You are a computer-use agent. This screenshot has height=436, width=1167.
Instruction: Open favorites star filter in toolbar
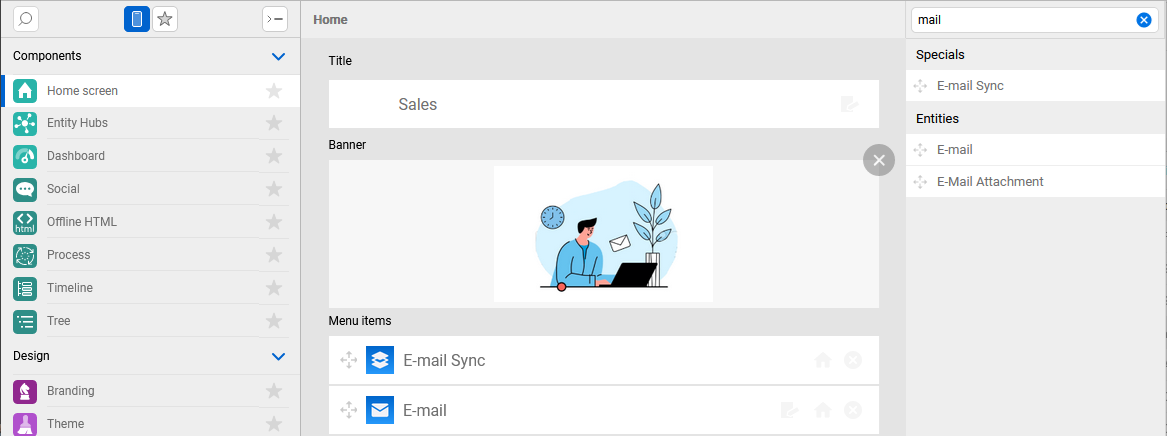165,19
